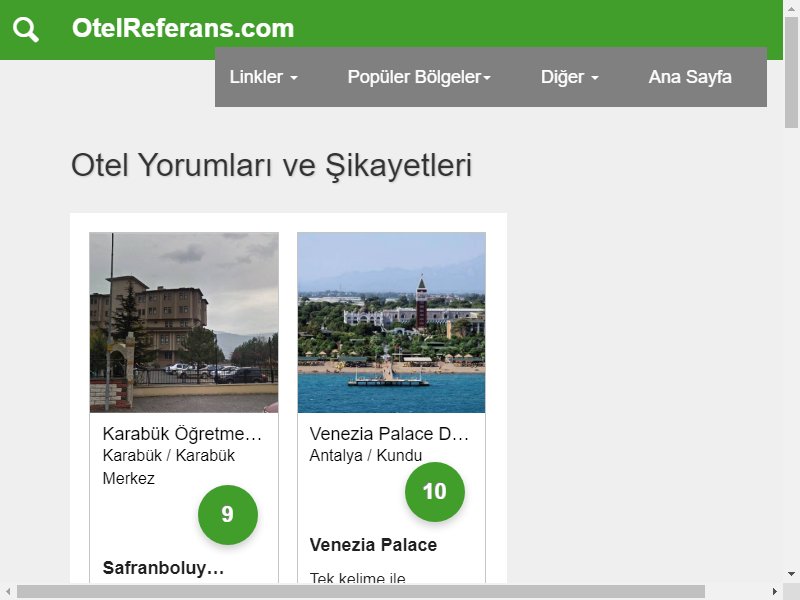Open the OtelReferans.com site logo link
Image resolution: width=800 pixels, height=600 pixels.
tap(183, 28)
